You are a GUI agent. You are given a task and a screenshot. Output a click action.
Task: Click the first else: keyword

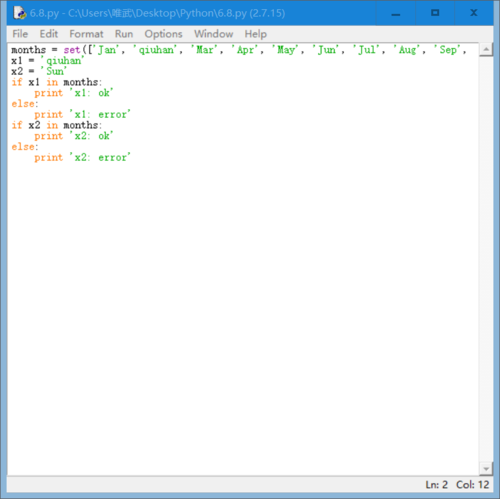coord(25,104)
